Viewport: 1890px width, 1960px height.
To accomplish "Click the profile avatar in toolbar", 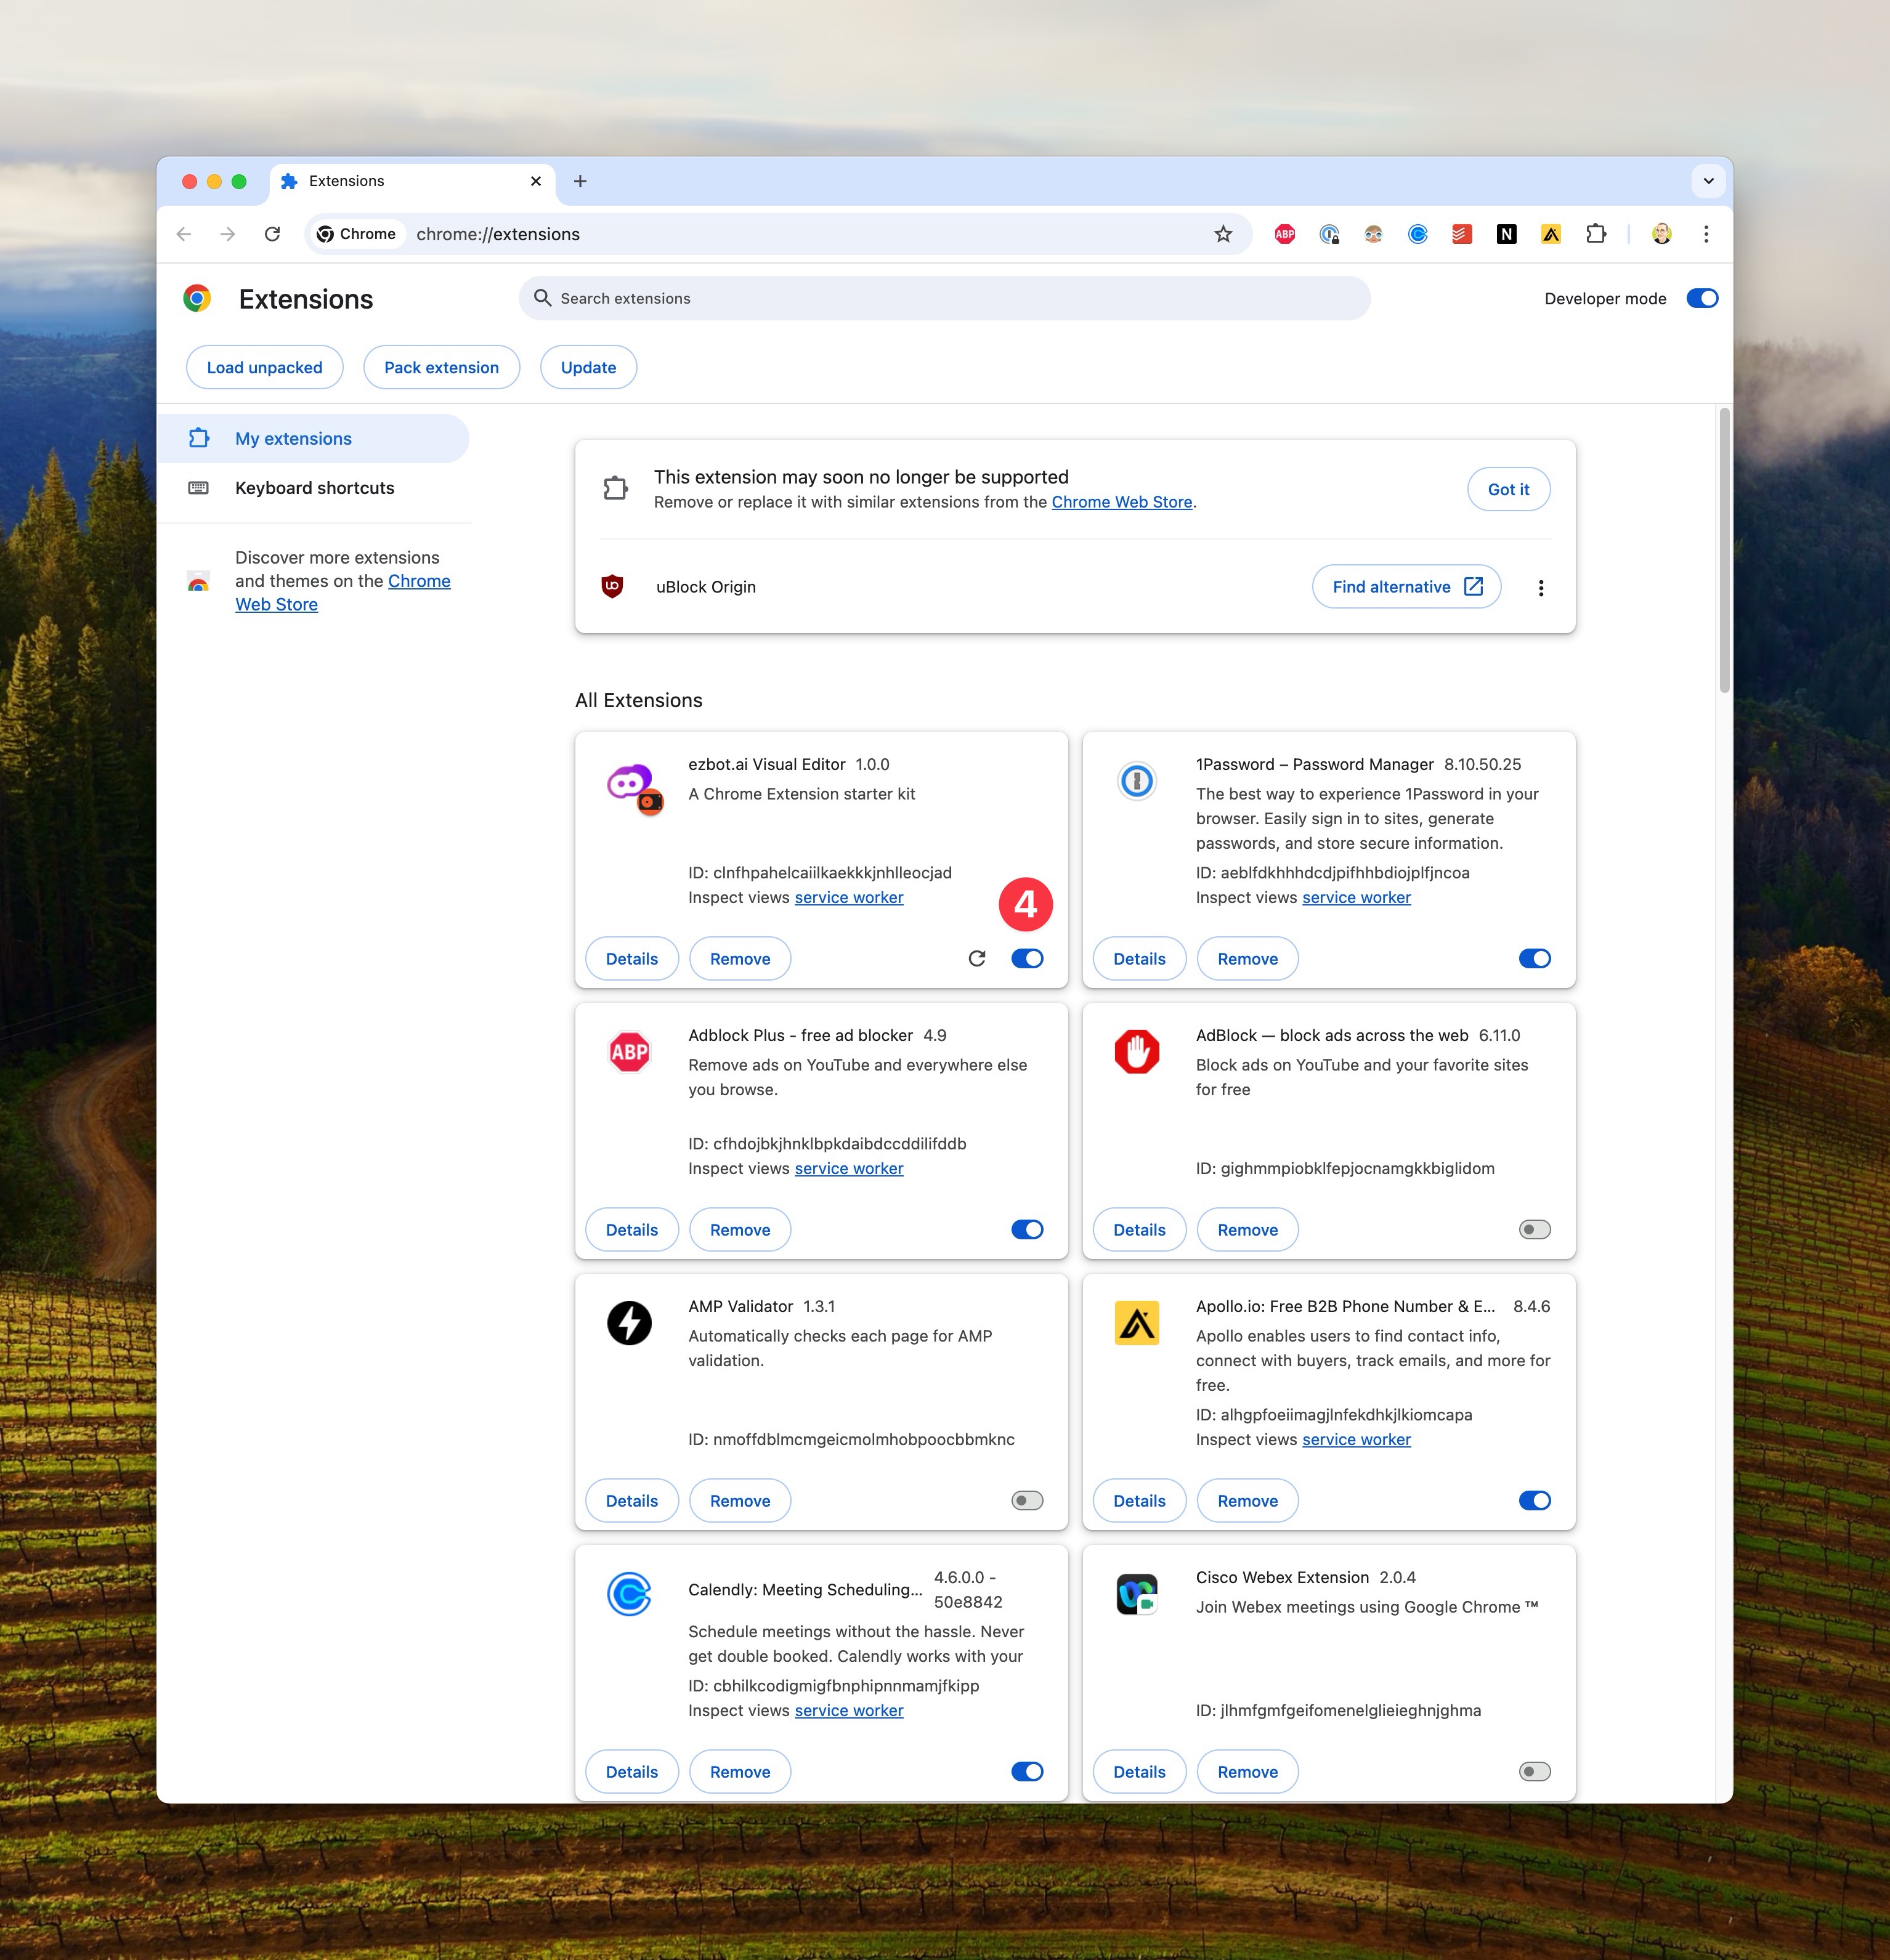I will tap(1661, 234).
